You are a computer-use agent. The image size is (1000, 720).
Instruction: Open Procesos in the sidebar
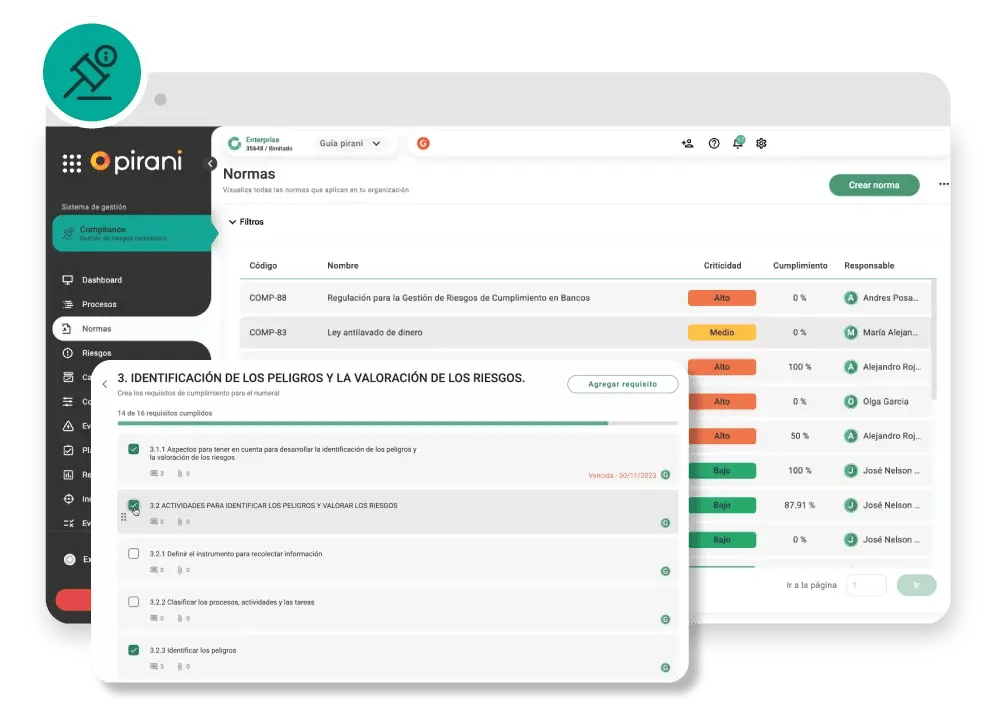tap(99, 304)
